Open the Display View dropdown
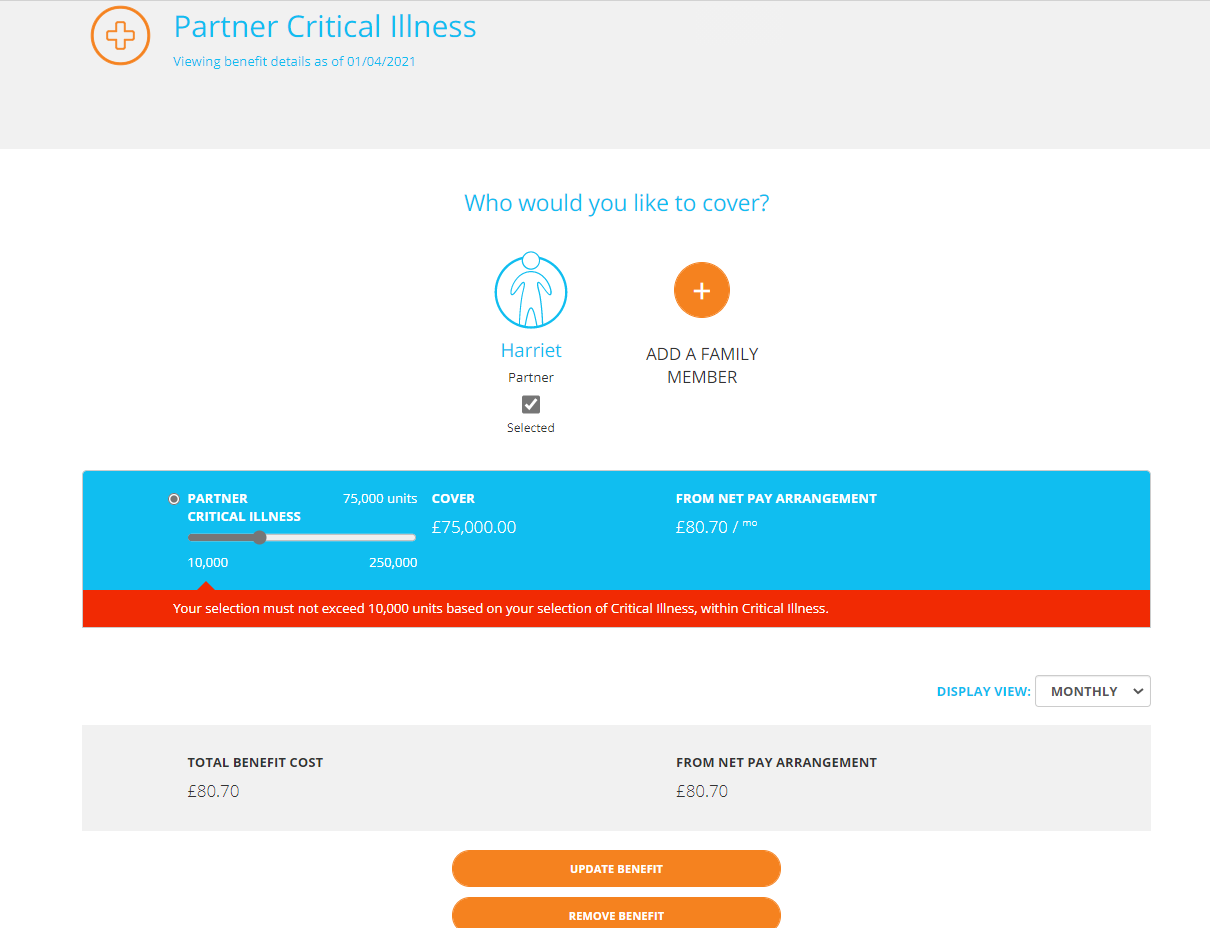 (x=1092, y=691)
